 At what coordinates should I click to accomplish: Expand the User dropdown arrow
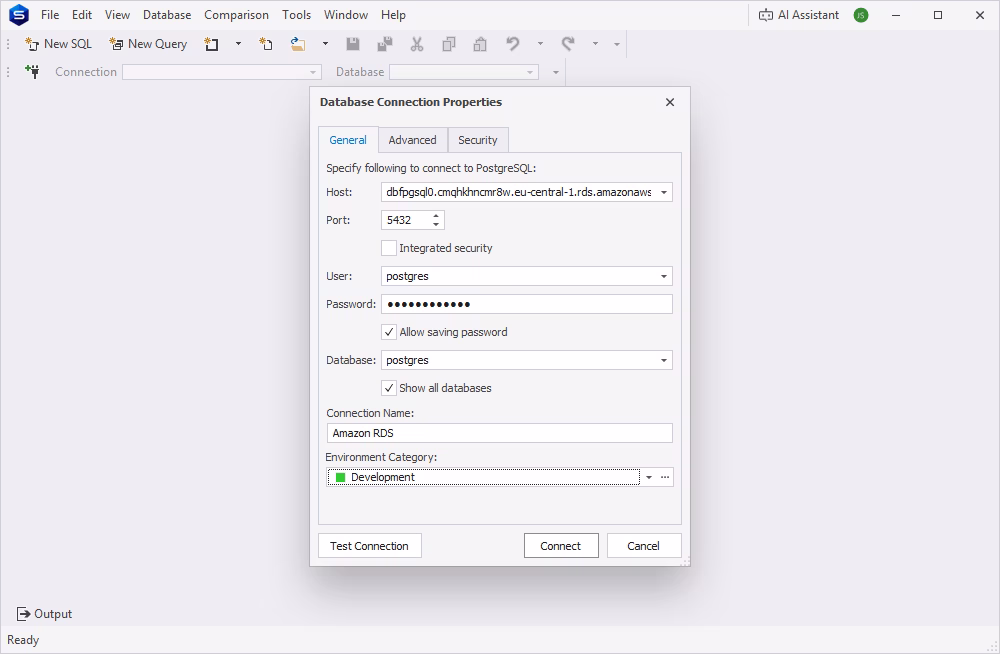click(x=663, y=276)
